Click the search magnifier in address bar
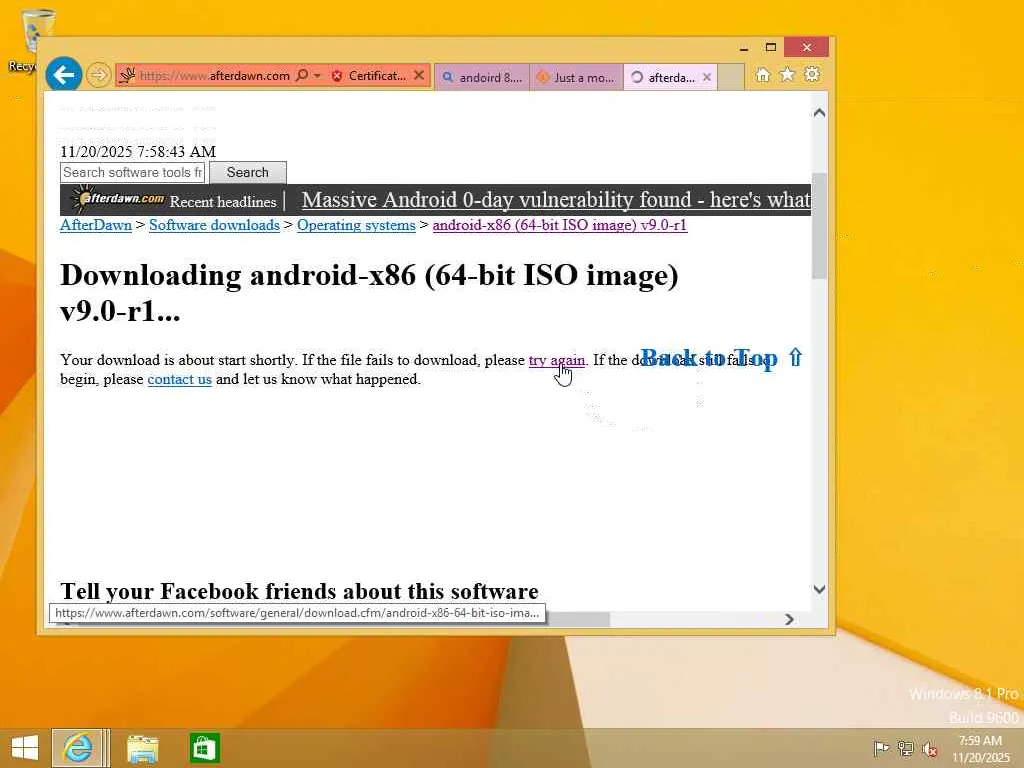Viewport: 1024px width, 768px height. [x=302, y=76]
